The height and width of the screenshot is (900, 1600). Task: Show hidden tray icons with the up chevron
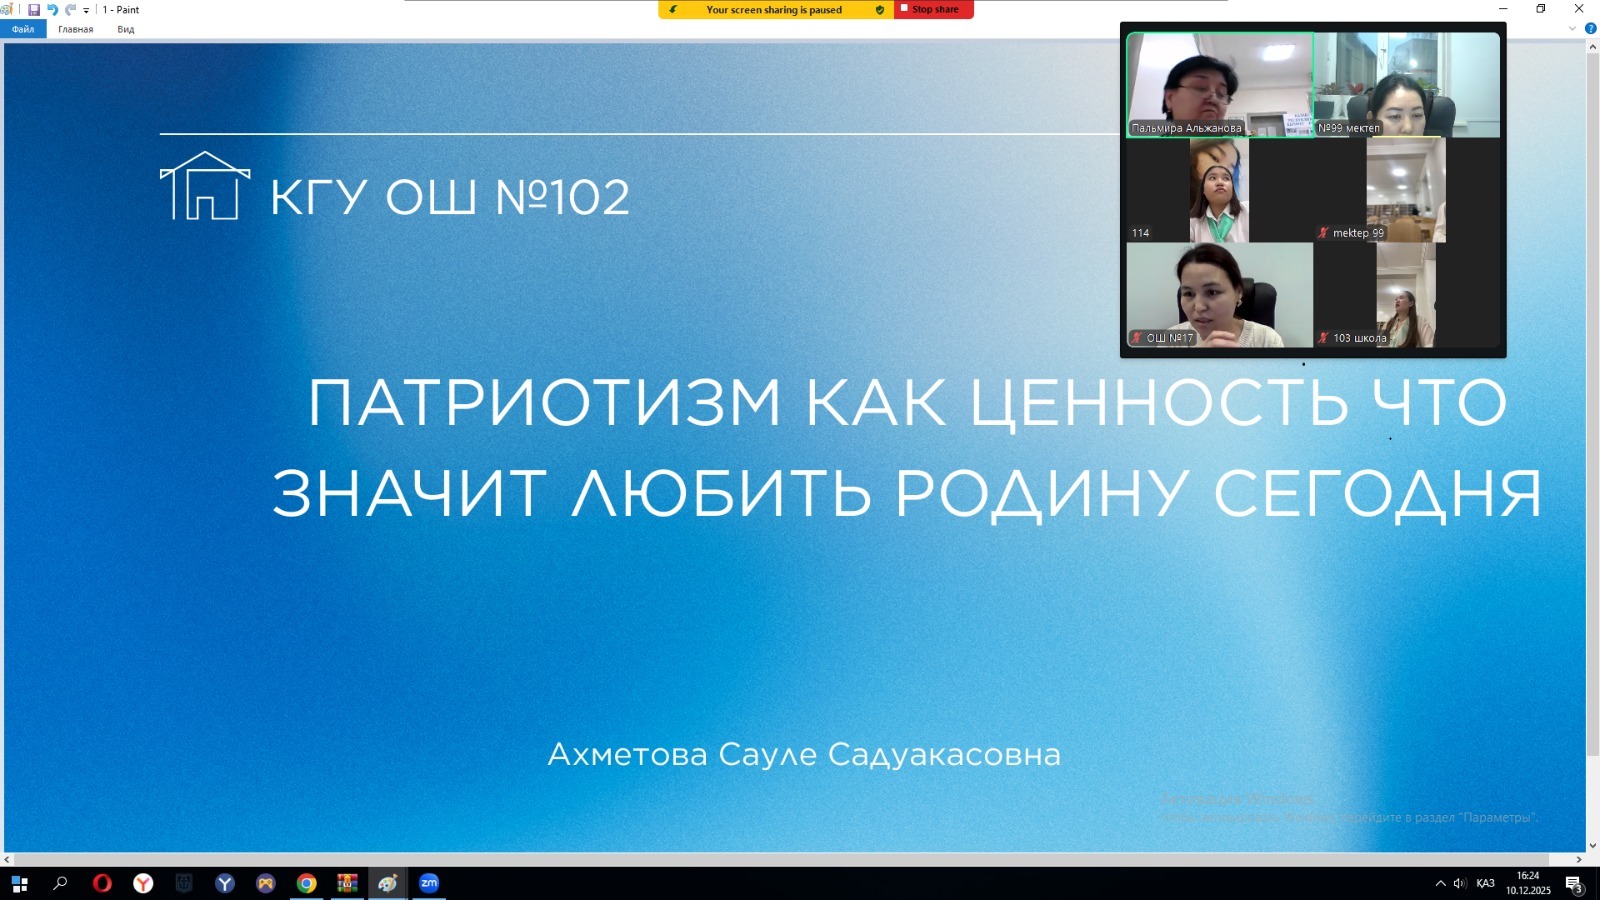[1440, 883]
